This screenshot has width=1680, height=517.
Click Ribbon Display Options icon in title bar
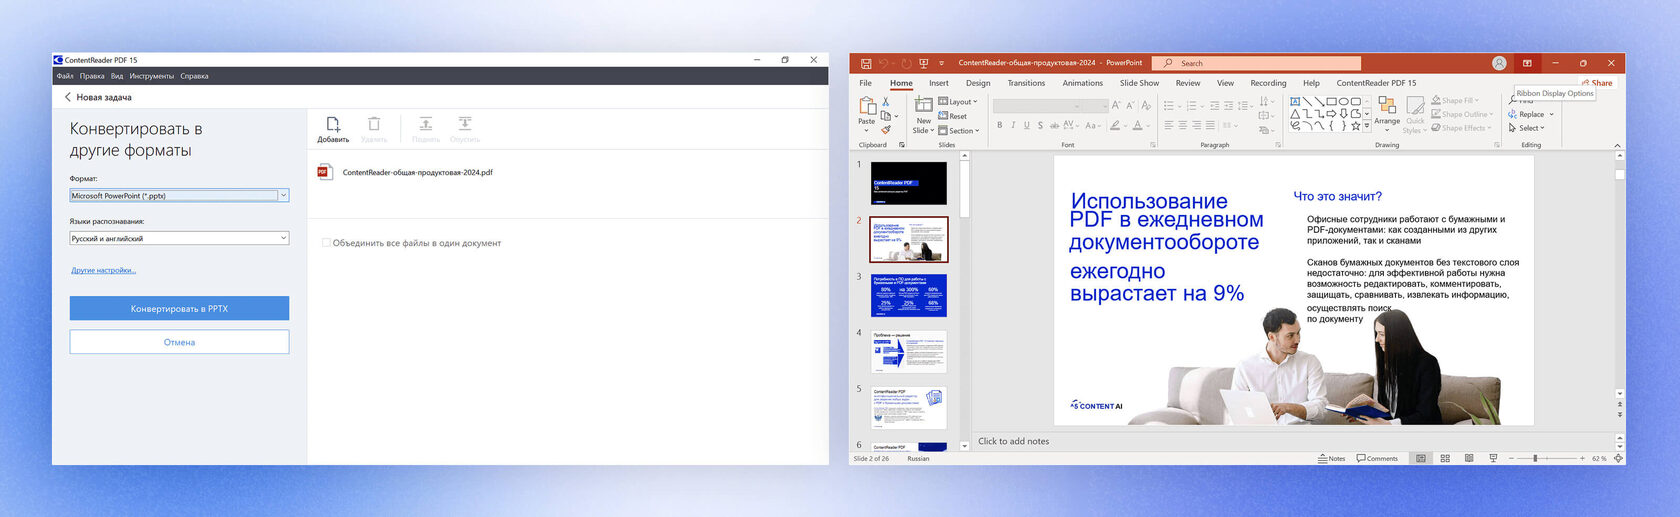[x=1527, y=63]
